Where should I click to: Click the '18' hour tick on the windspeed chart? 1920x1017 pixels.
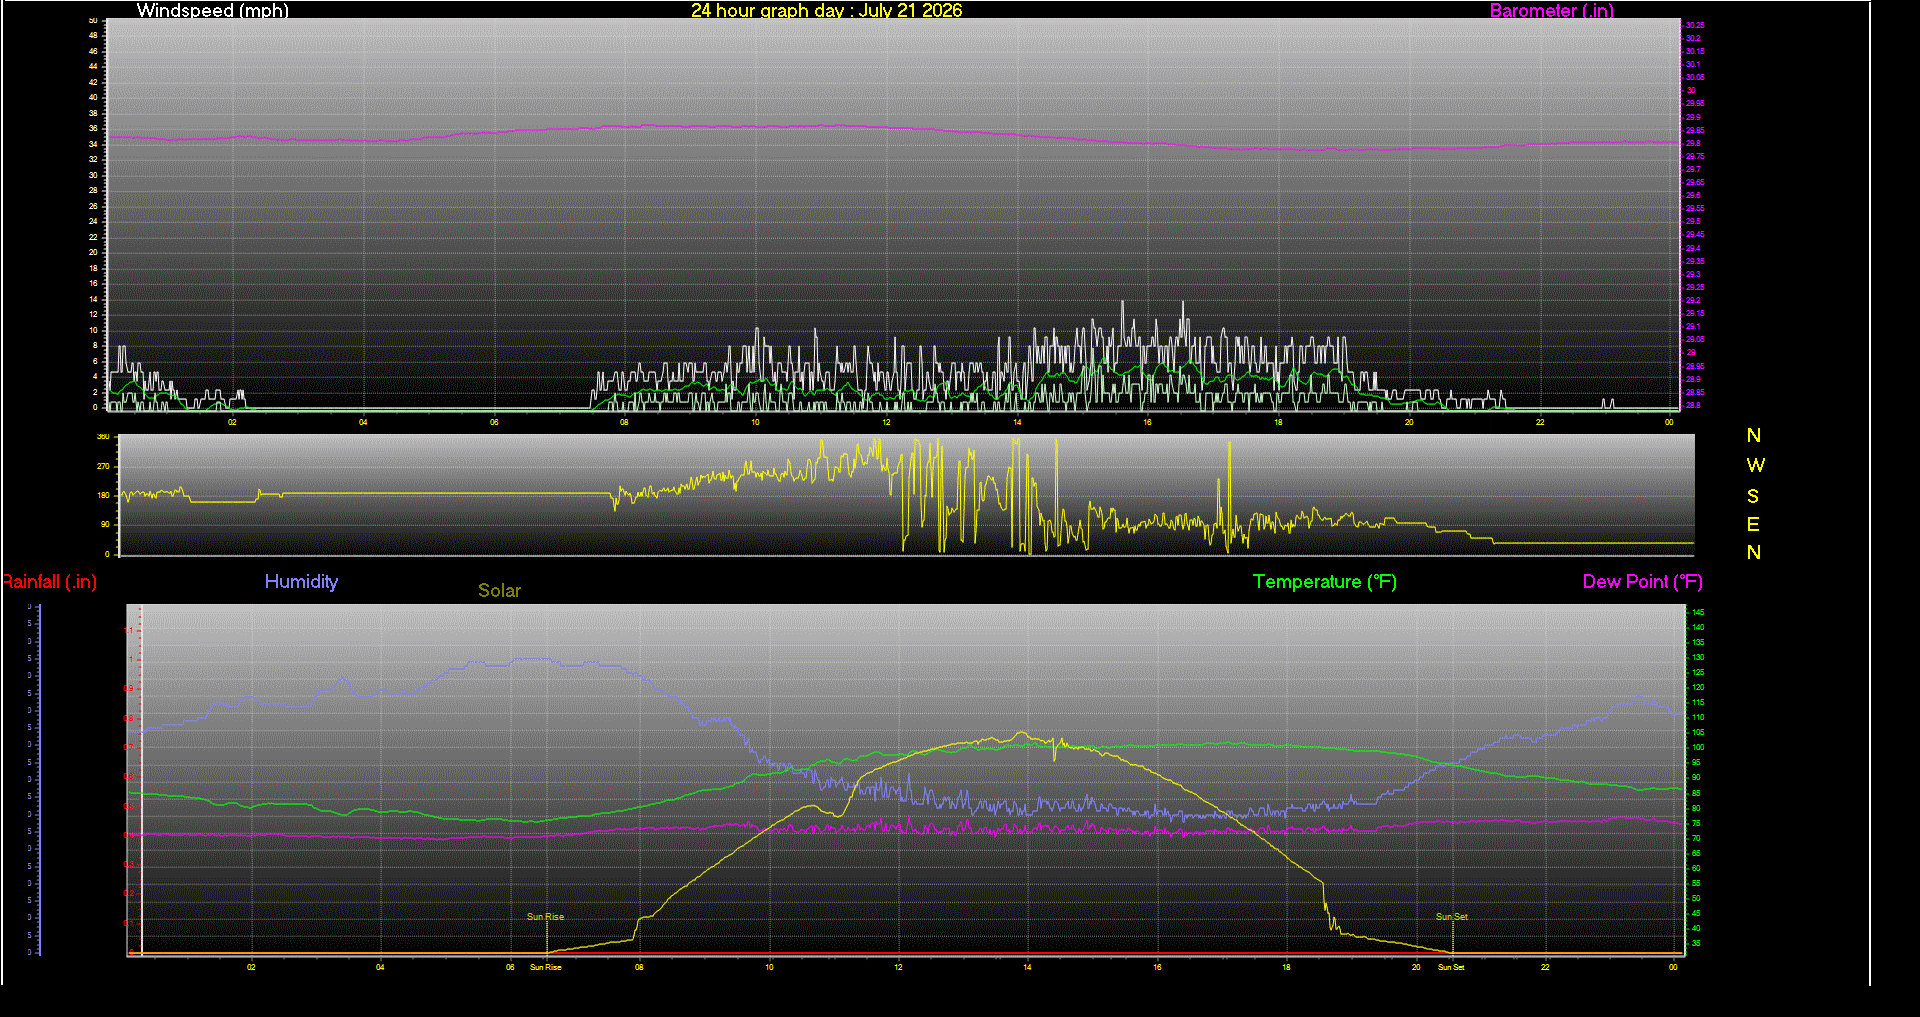point(1278,422)
